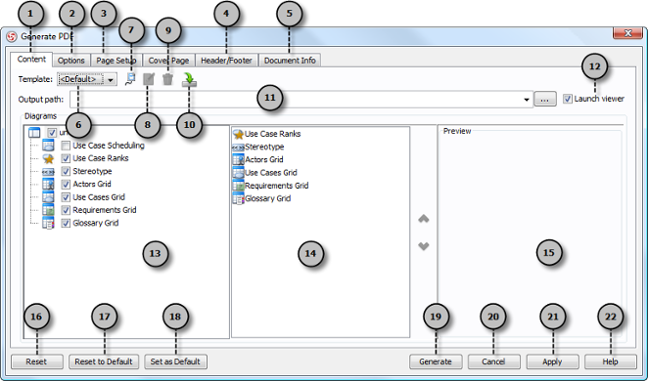Open the Document Info tab
648x381 pixels.
tap(290, 60)
